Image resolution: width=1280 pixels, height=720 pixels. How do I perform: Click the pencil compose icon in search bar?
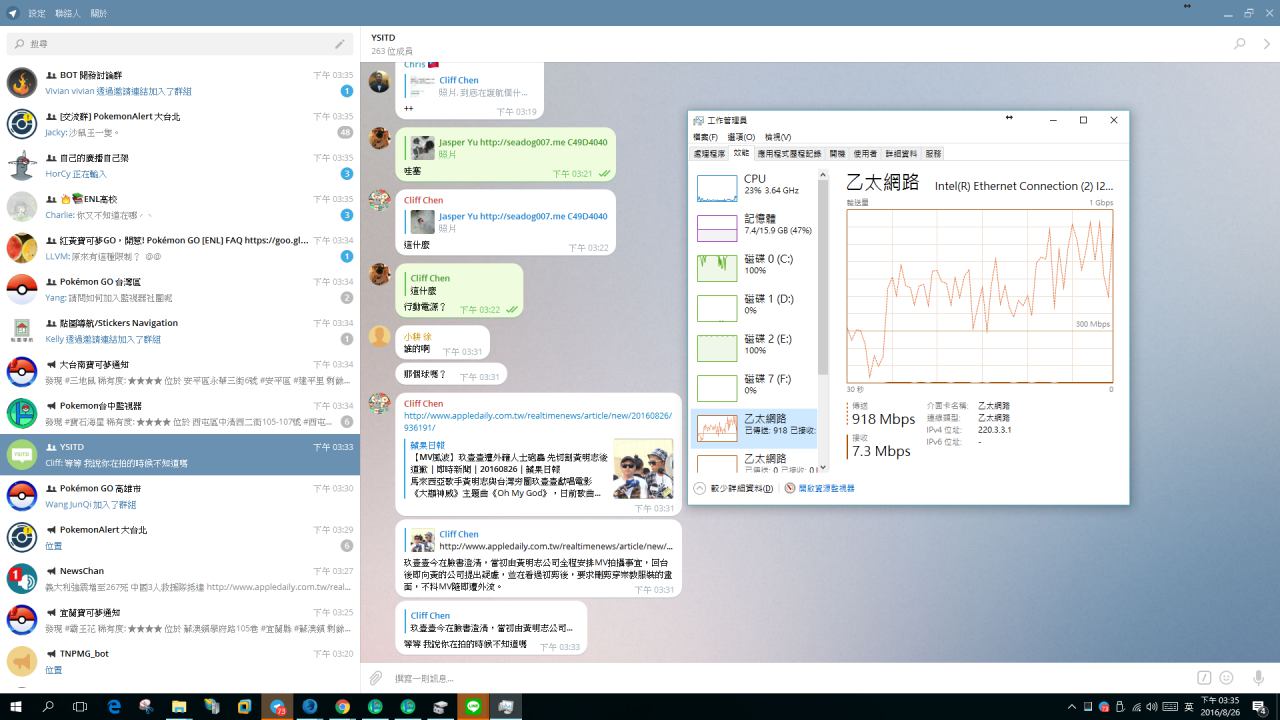click(x=340, y=44)
